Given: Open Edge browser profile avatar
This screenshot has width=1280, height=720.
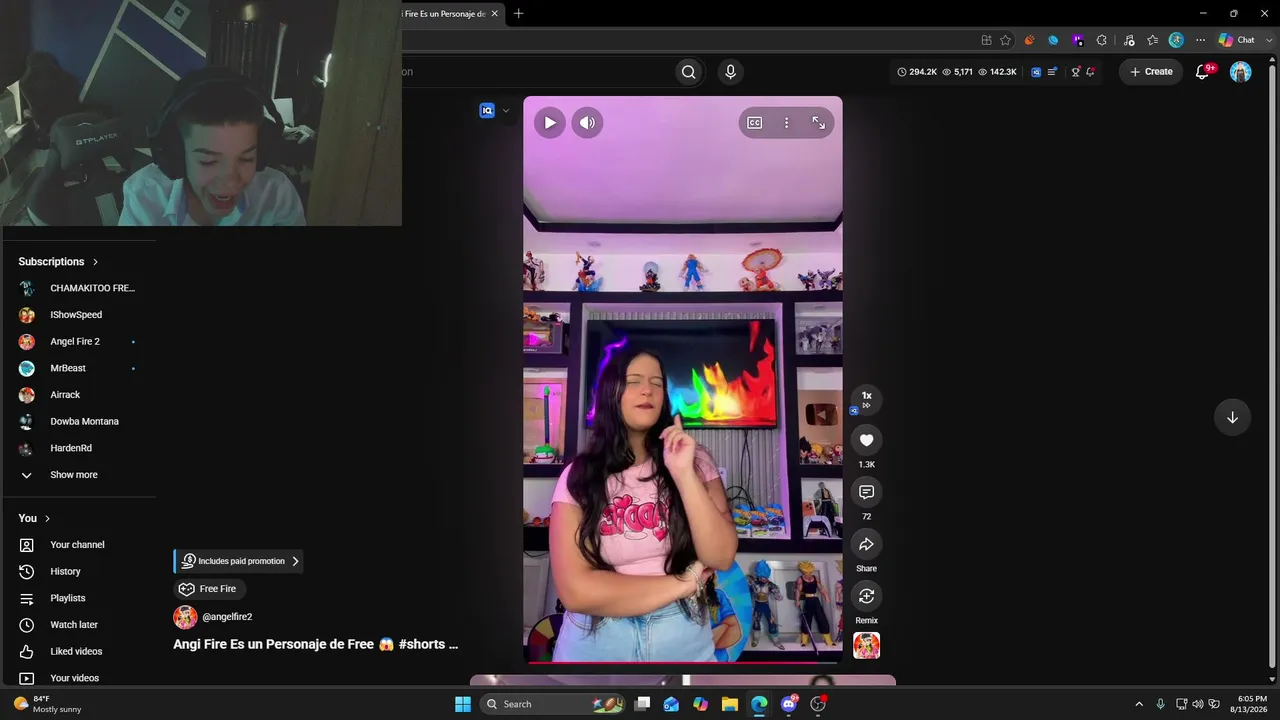Looking at the screenshot, I should (1176, 40).
